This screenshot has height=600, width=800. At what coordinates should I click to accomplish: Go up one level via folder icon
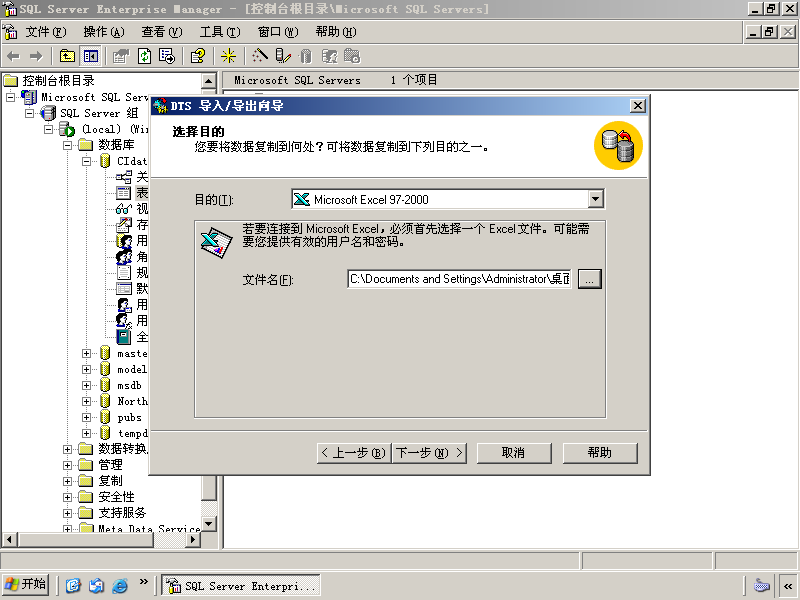67,56
